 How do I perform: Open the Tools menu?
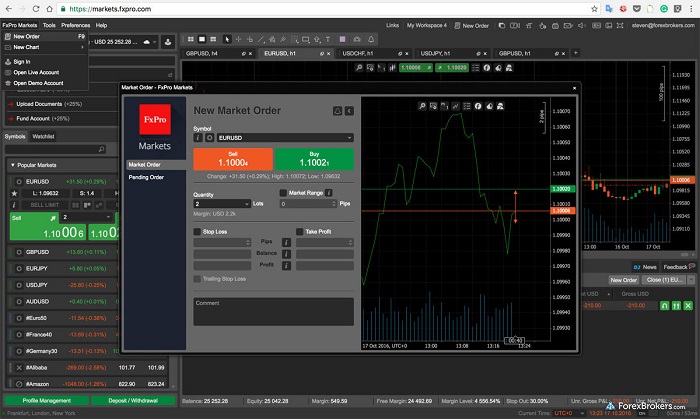coord(49,25)
